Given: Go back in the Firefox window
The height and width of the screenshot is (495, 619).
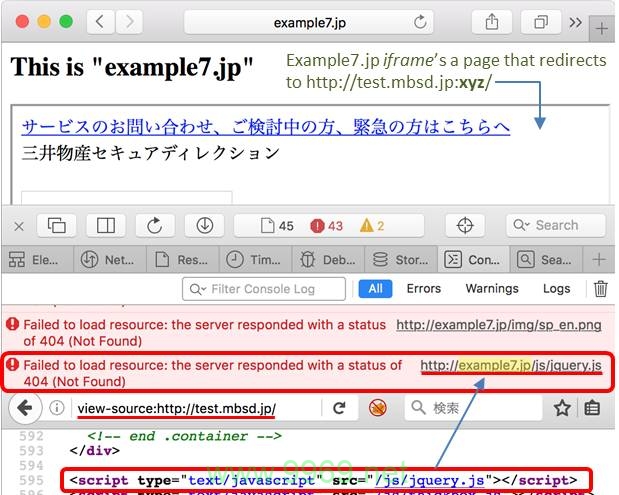Looking at the screenshot, I should tap(25, 408).
